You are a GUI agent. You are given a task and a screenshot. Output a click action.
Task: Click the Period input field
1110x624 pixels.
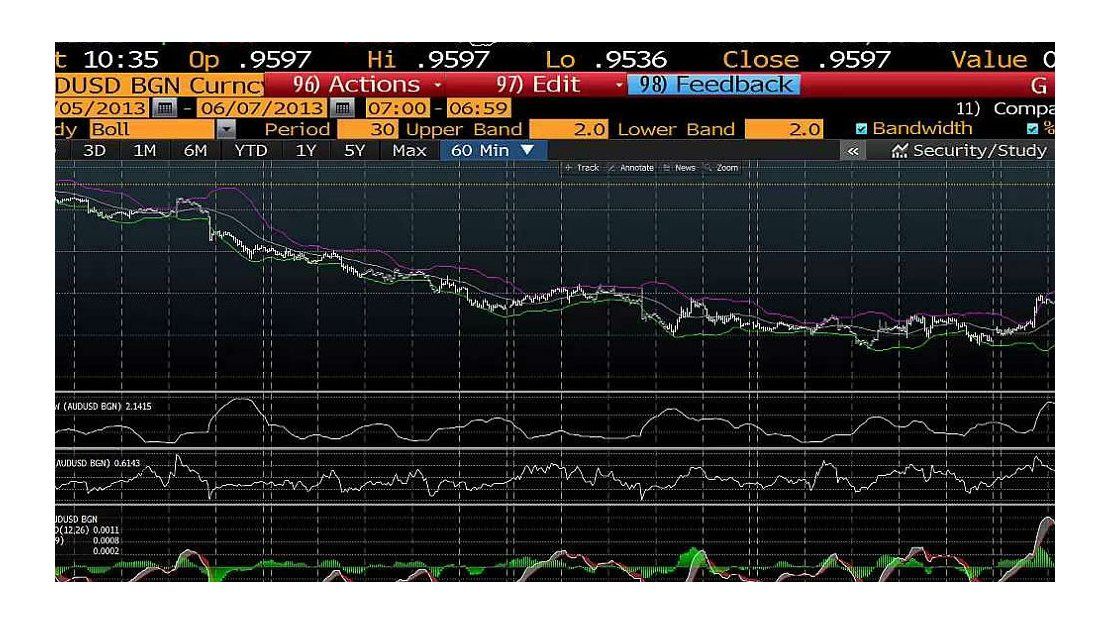tap(368, 130)
